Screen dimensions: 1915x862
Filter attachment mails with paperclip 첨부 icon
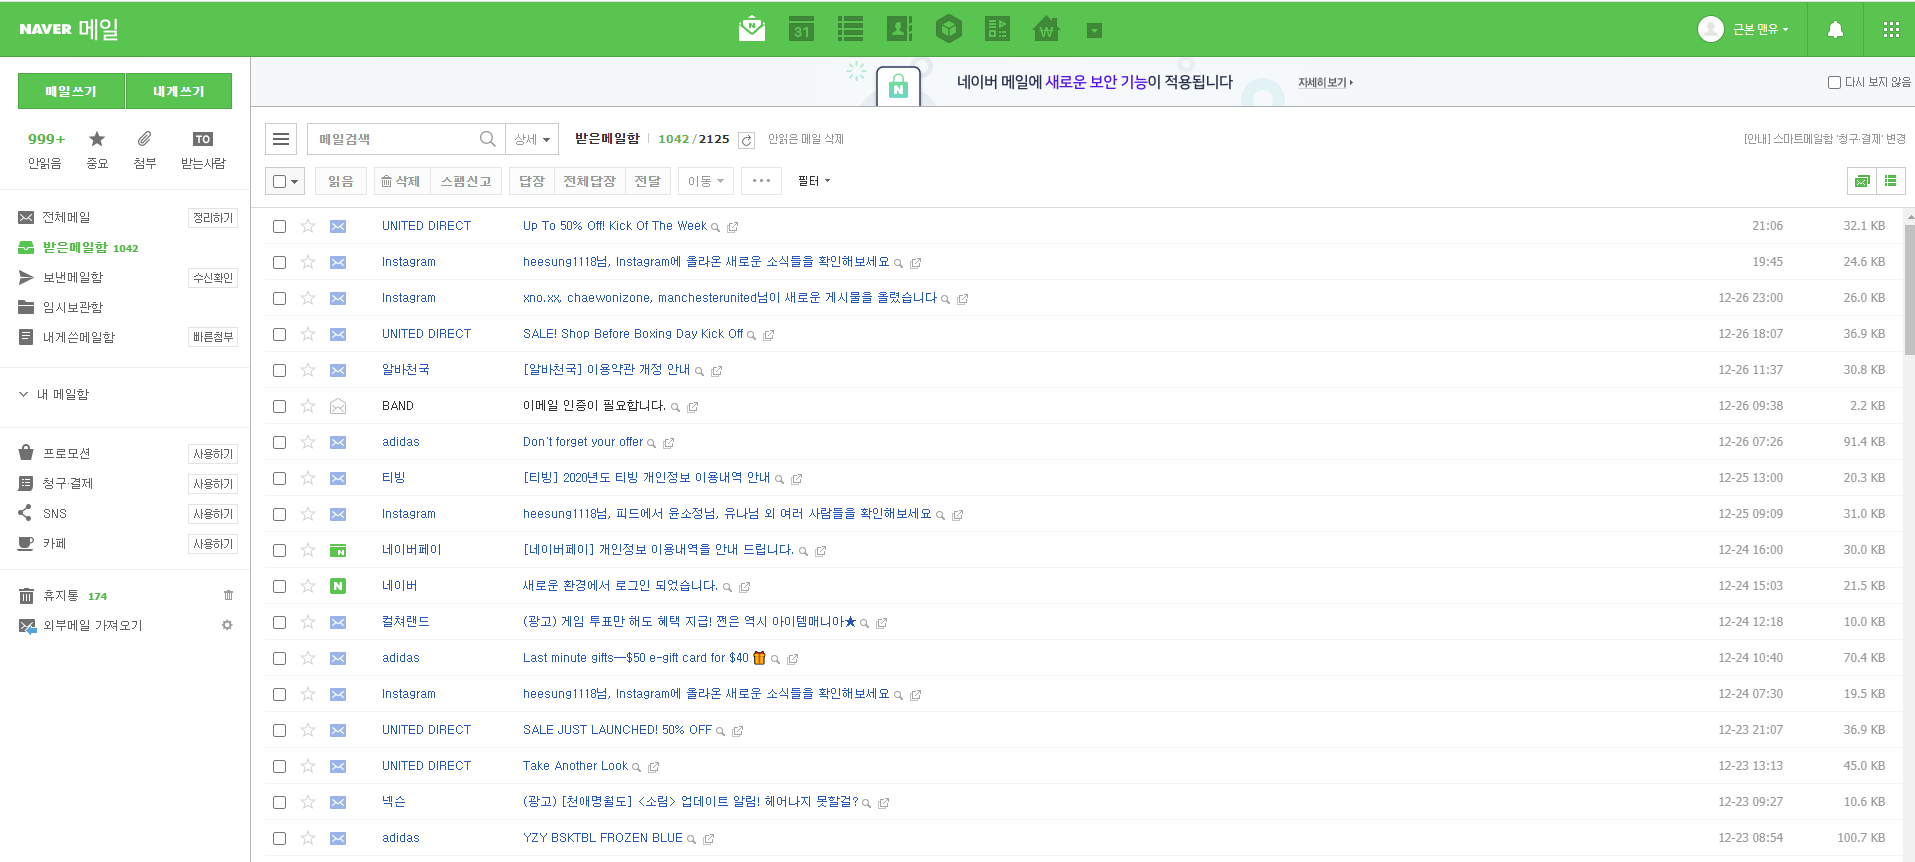tap(145, 150)
